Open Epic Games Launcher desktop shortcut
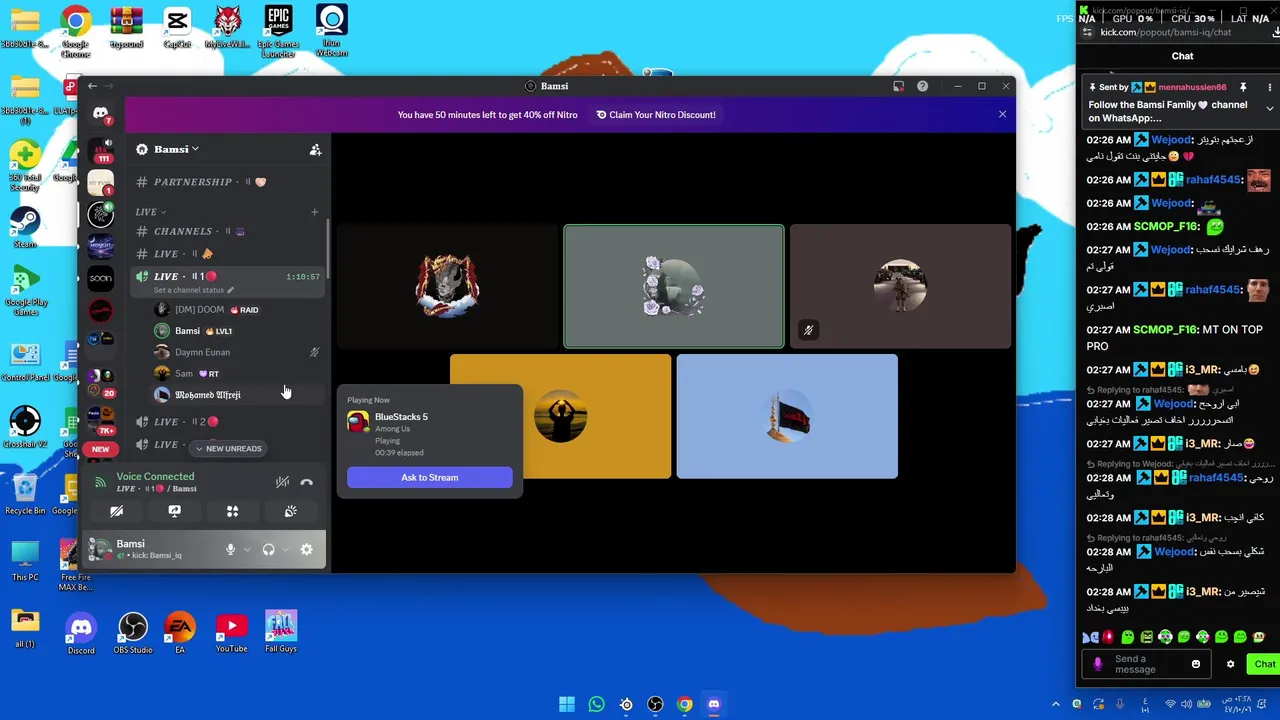 point(278,31)
